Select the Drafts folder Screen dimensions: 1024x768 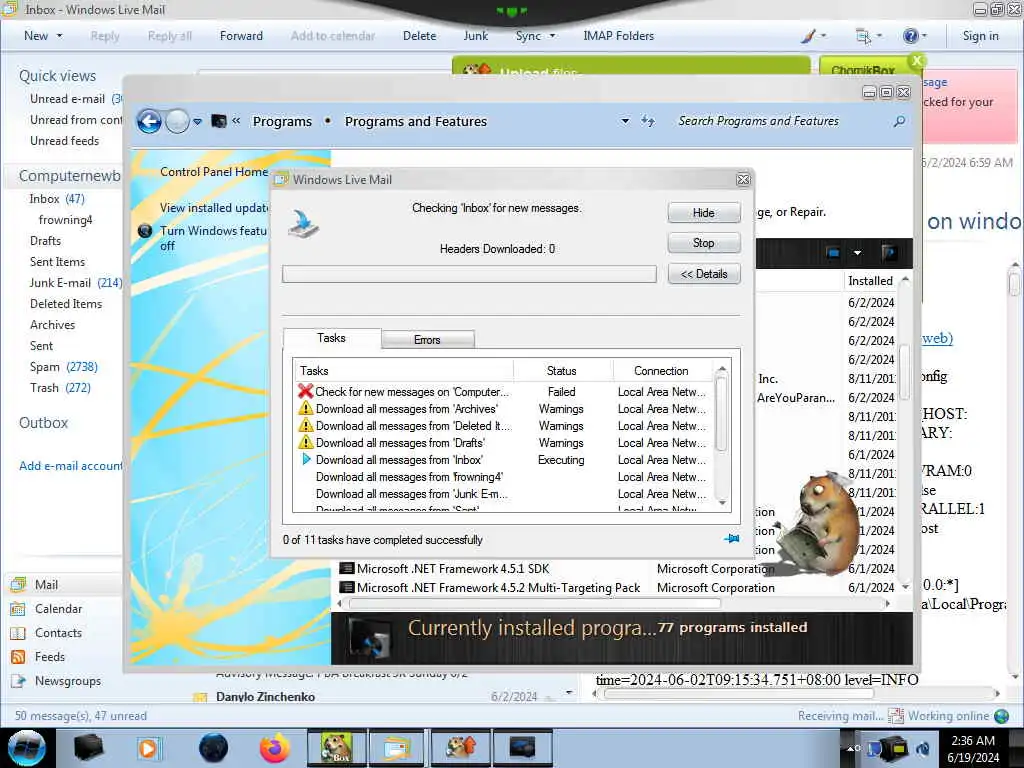[x=45, y=240]
